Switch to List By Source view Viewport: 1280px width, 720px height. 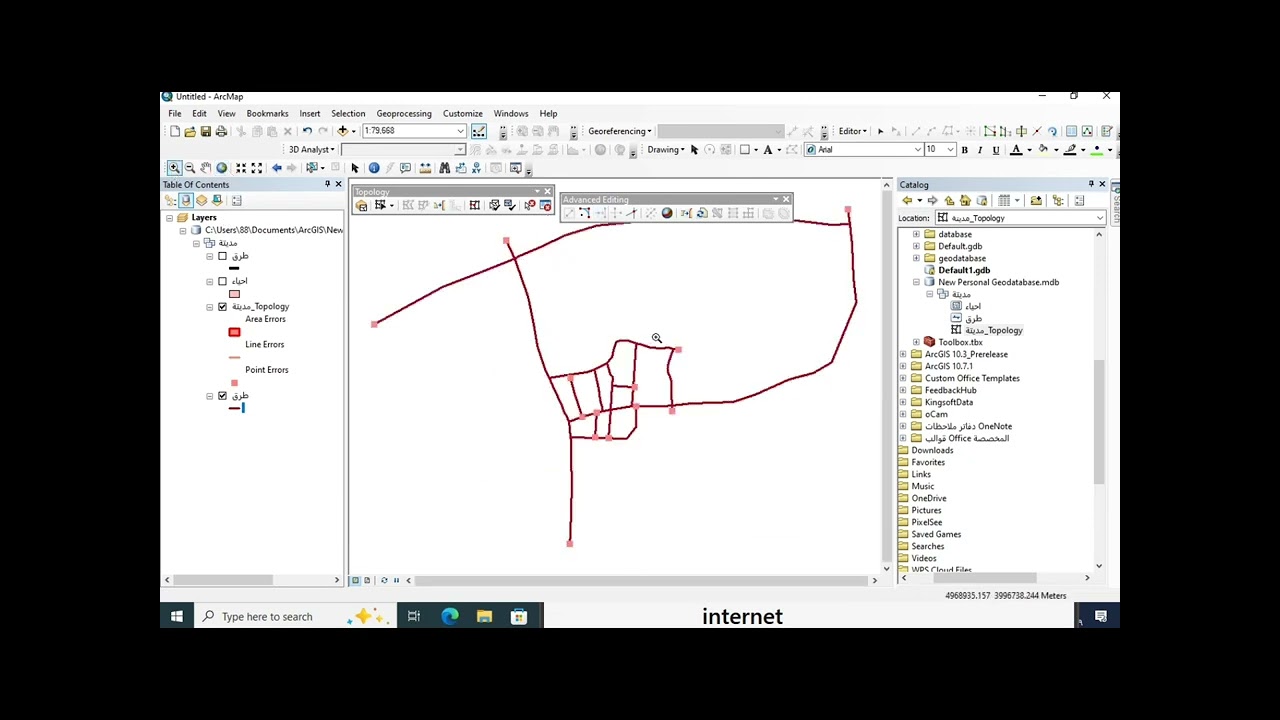click(x=186, y=200)
